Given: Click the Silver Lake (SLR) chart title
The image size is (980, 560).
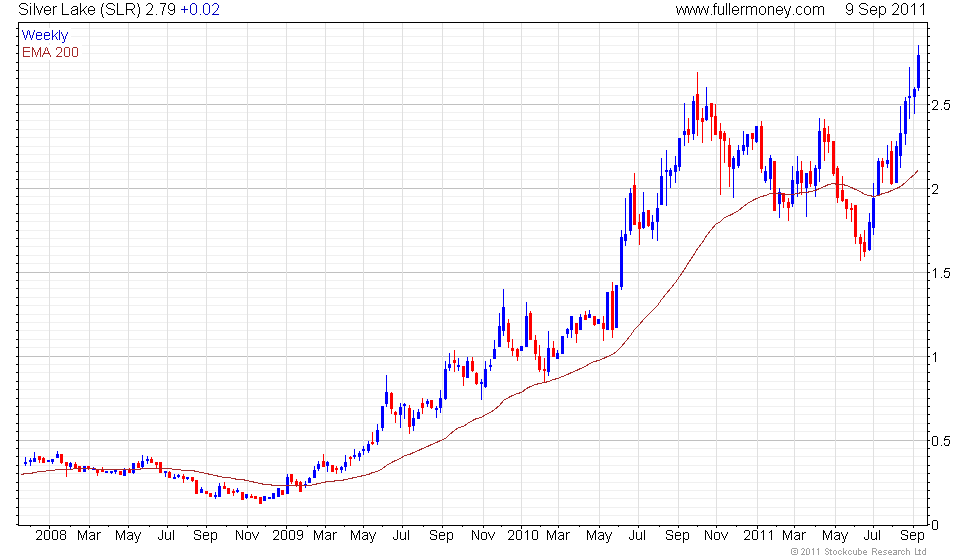Looking at the screenshot, I should (80, 10).
